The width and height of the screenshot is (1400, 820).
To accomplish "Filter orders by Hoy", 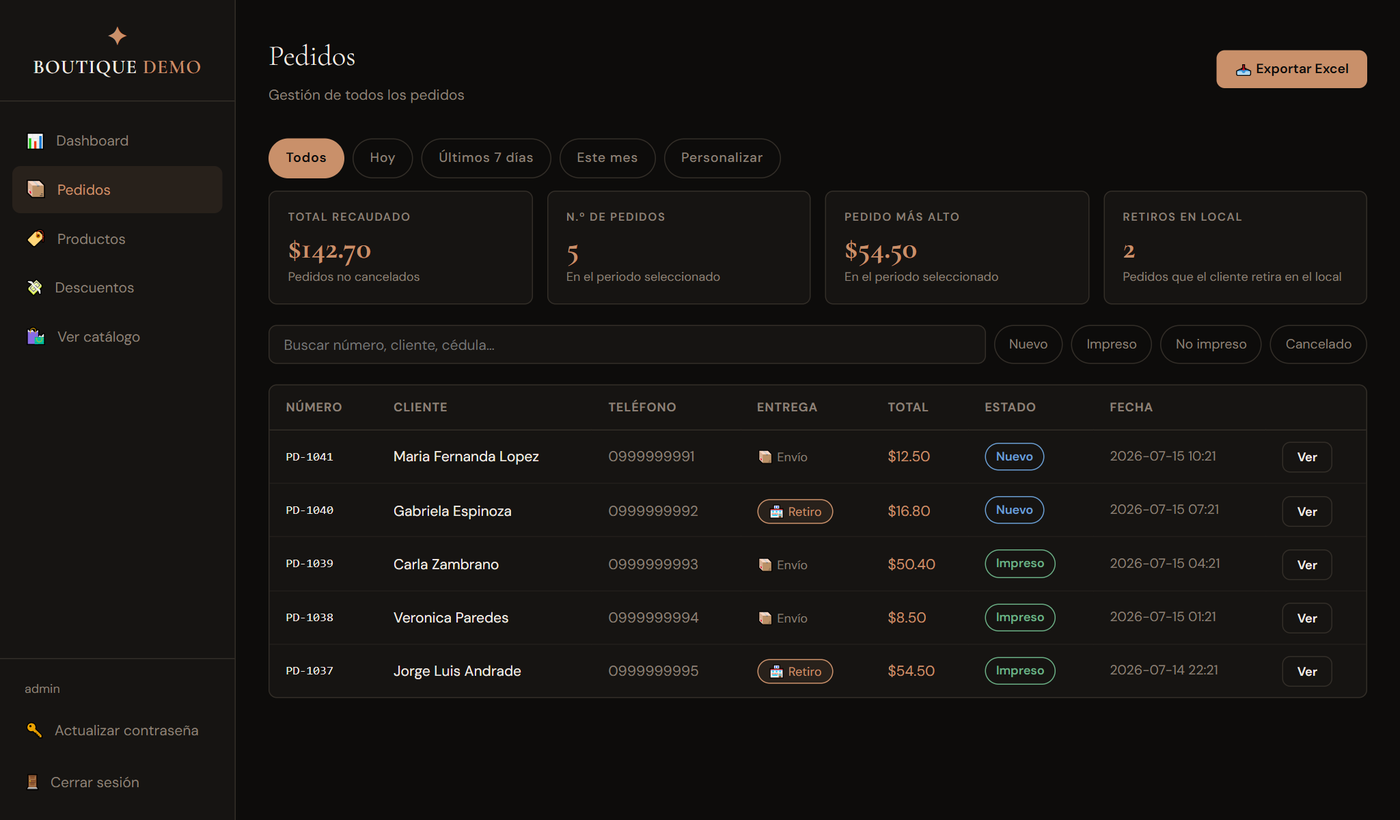I will click(x=382, y=158).
